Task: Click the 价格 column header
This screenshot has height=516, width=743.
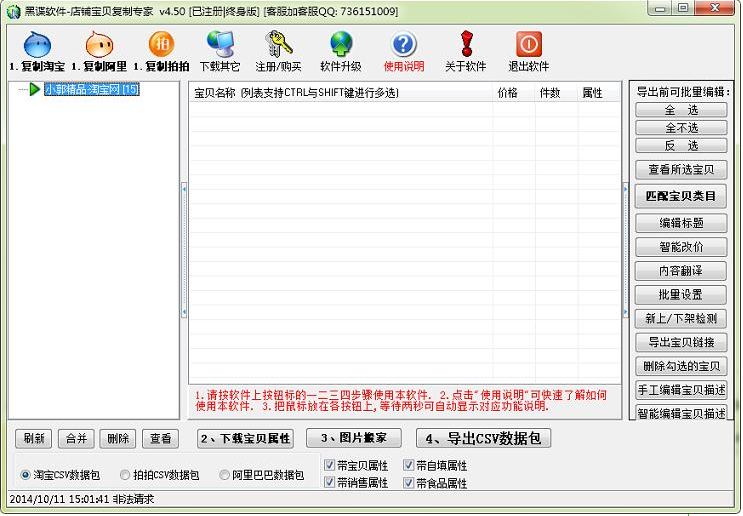Action: click(507, 93)
